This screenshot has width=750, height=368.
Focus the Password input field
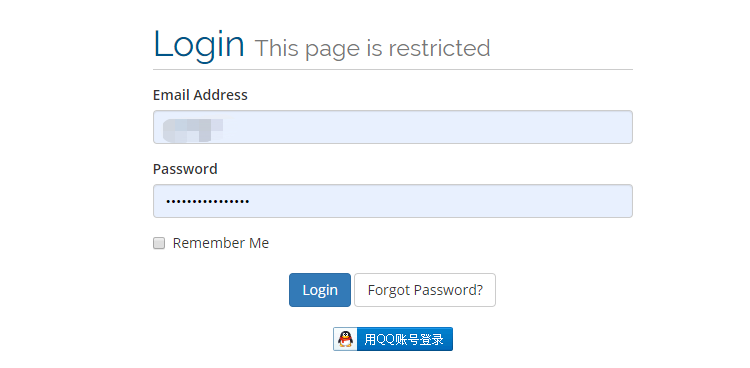coord(393,201)
